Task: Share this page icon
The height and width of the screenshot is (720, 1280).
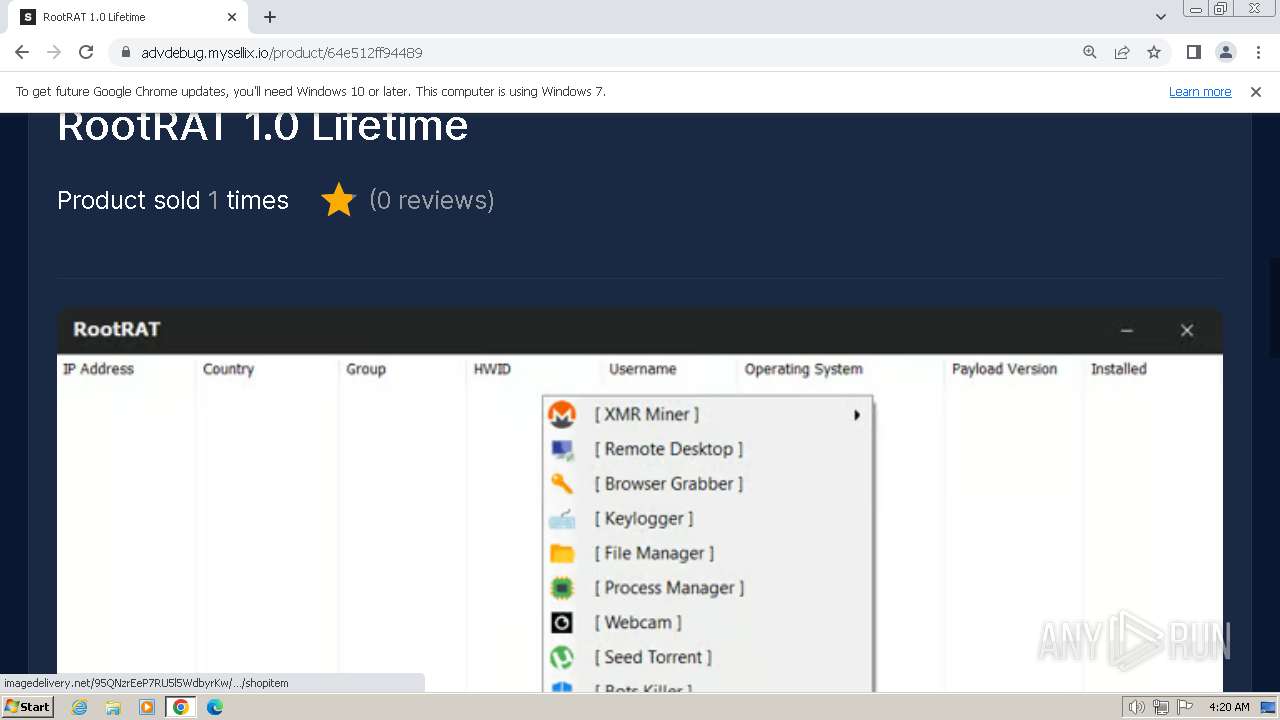Action: (x=1122, y=52)
